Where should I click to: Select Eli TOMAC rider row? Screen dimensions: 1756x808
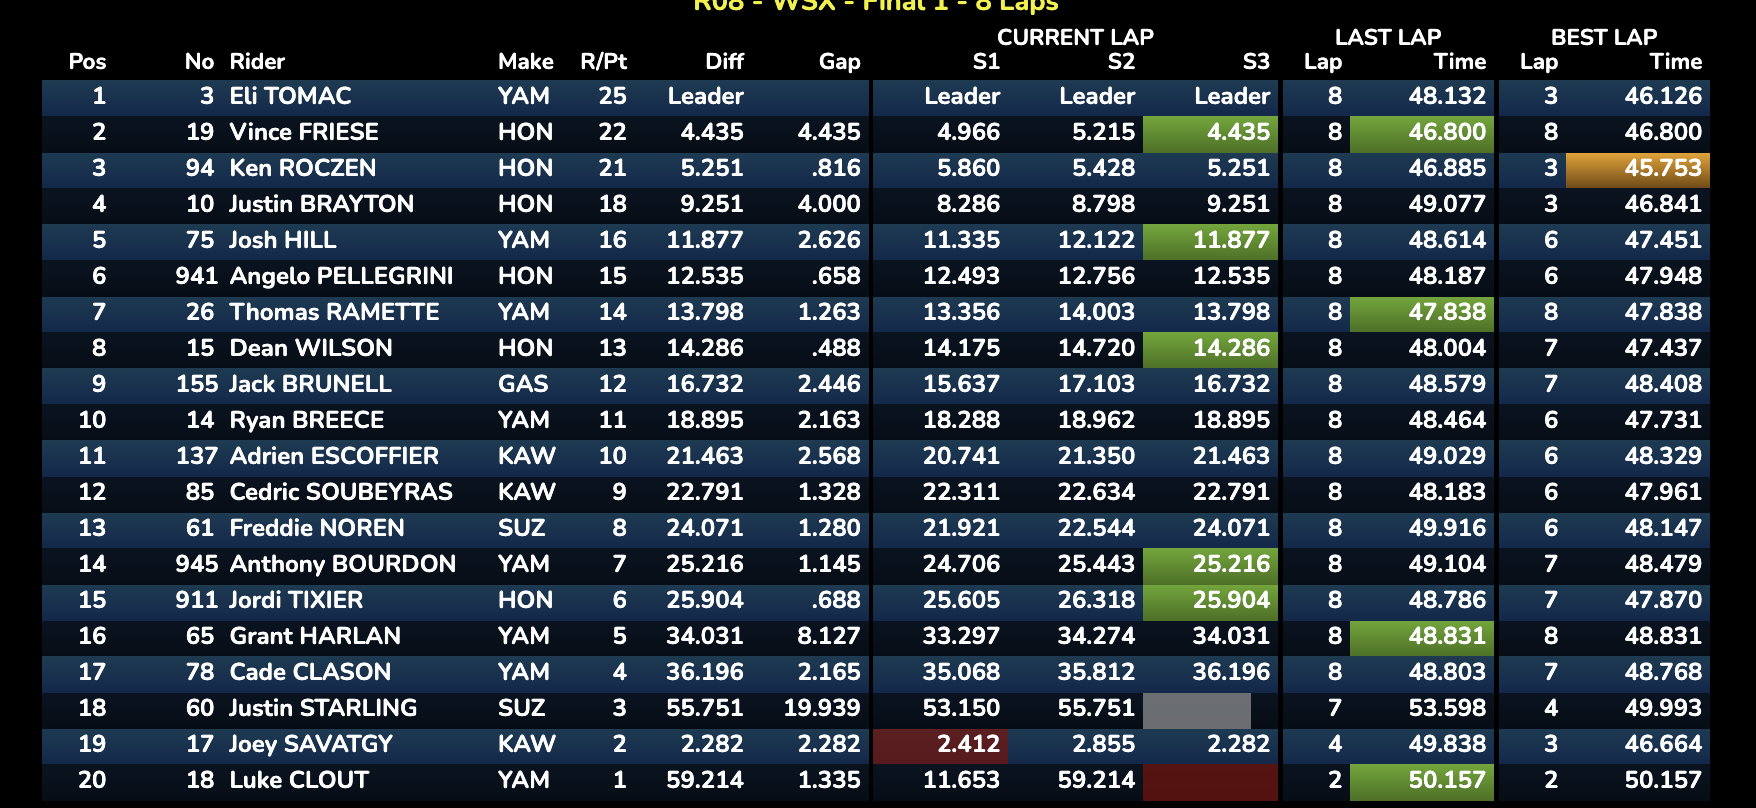[876, 97]
